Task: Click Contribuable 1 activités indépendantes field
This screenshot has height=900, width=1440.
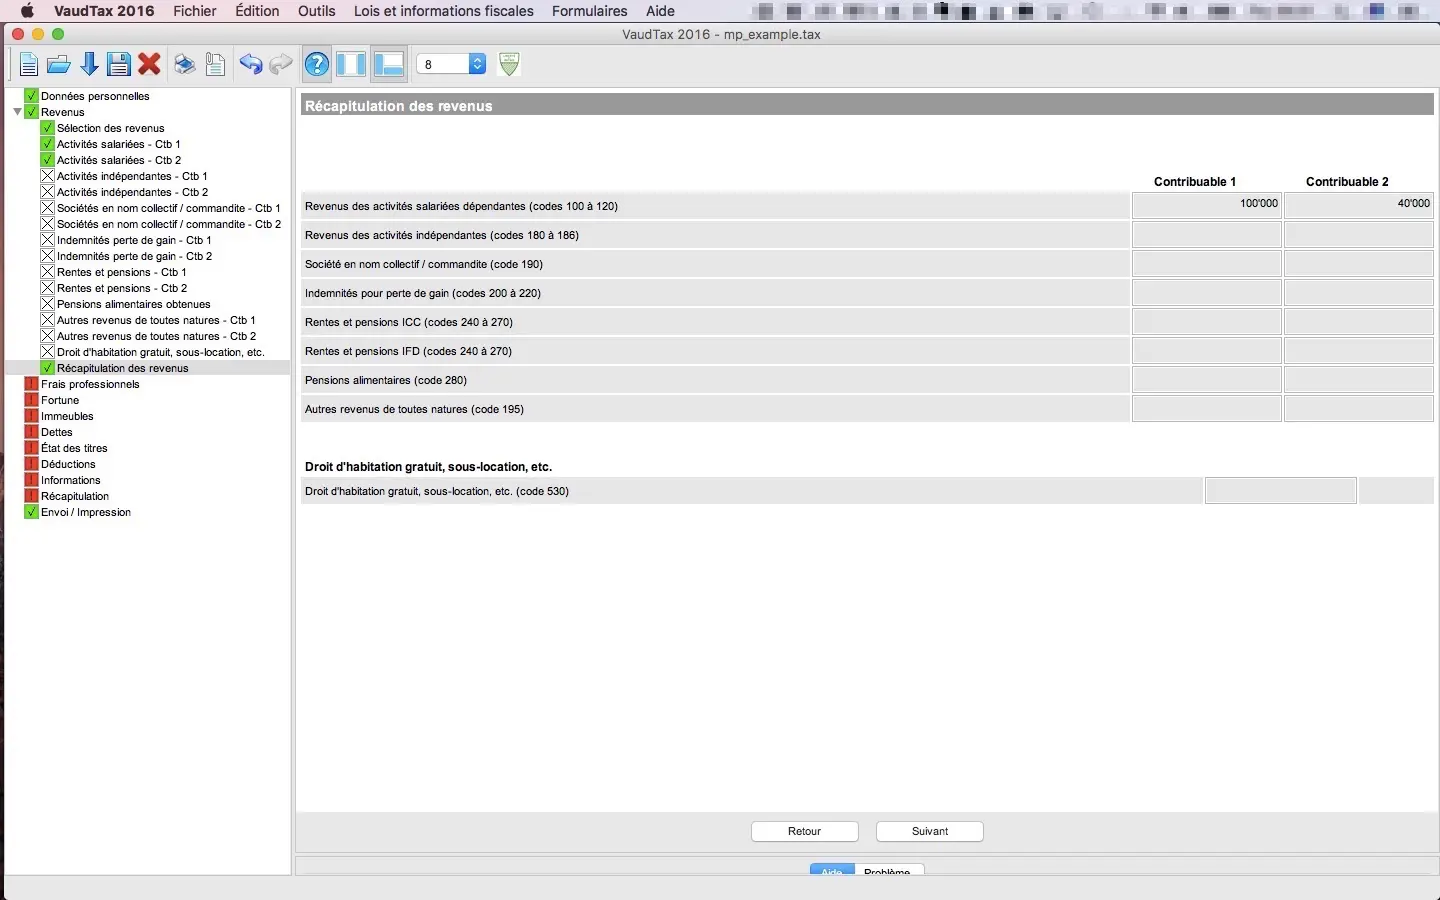Action: [x=1207, y=235]
